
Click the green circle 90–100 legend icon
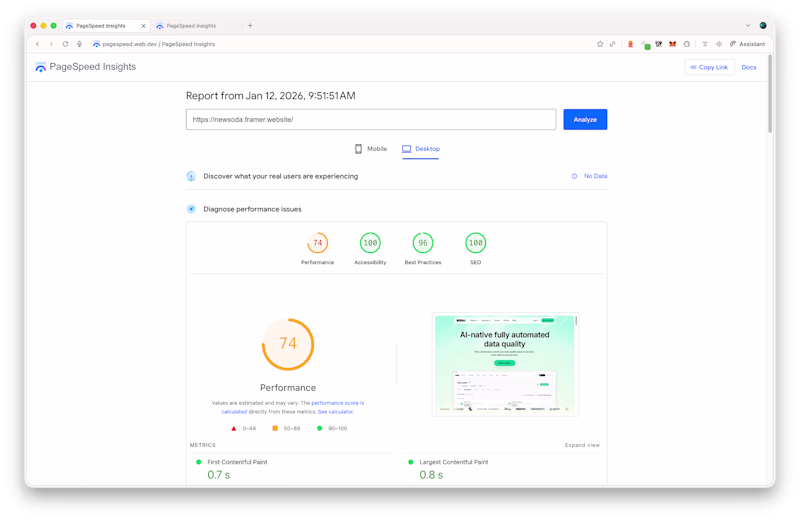pyautogui.click(x=319, y=428)
